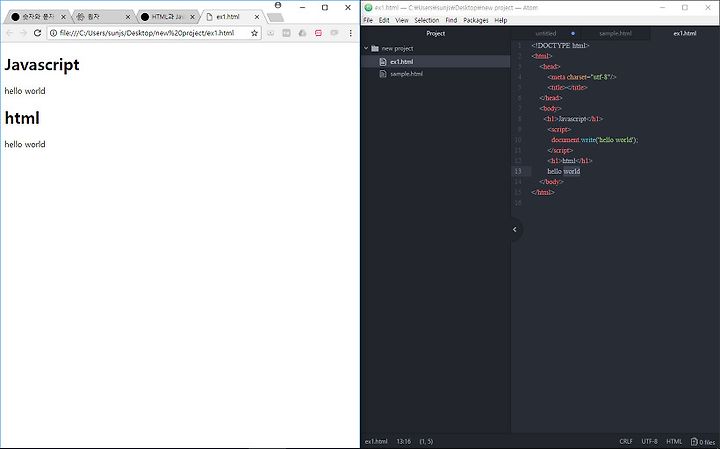Click the file icon beside sample.html

tap(382, 73)
